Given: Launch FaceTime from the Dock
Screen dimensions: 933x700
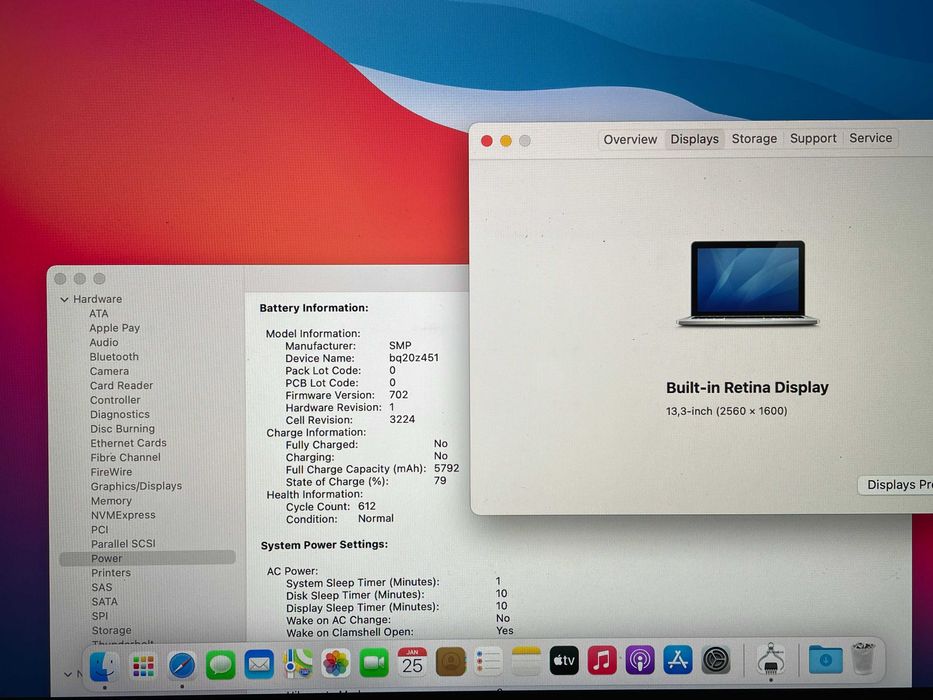Looking at the screenshot, I should click(x=374, y=662).
